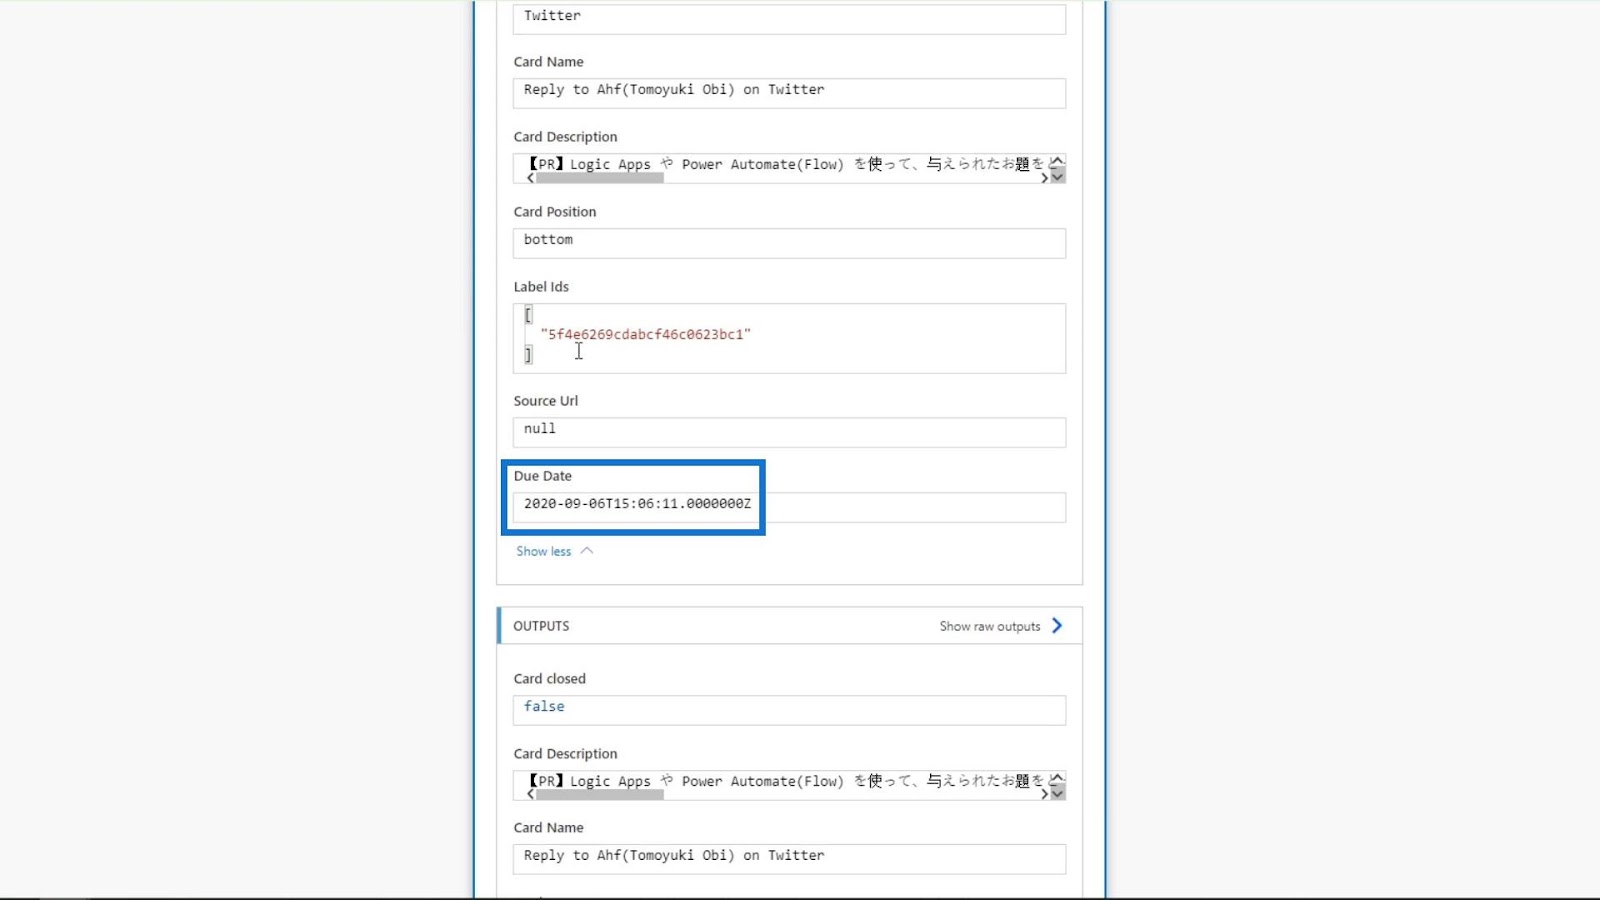Open Show raw outputs
Screen dimensions: 1600x900
tap(989, 626)
